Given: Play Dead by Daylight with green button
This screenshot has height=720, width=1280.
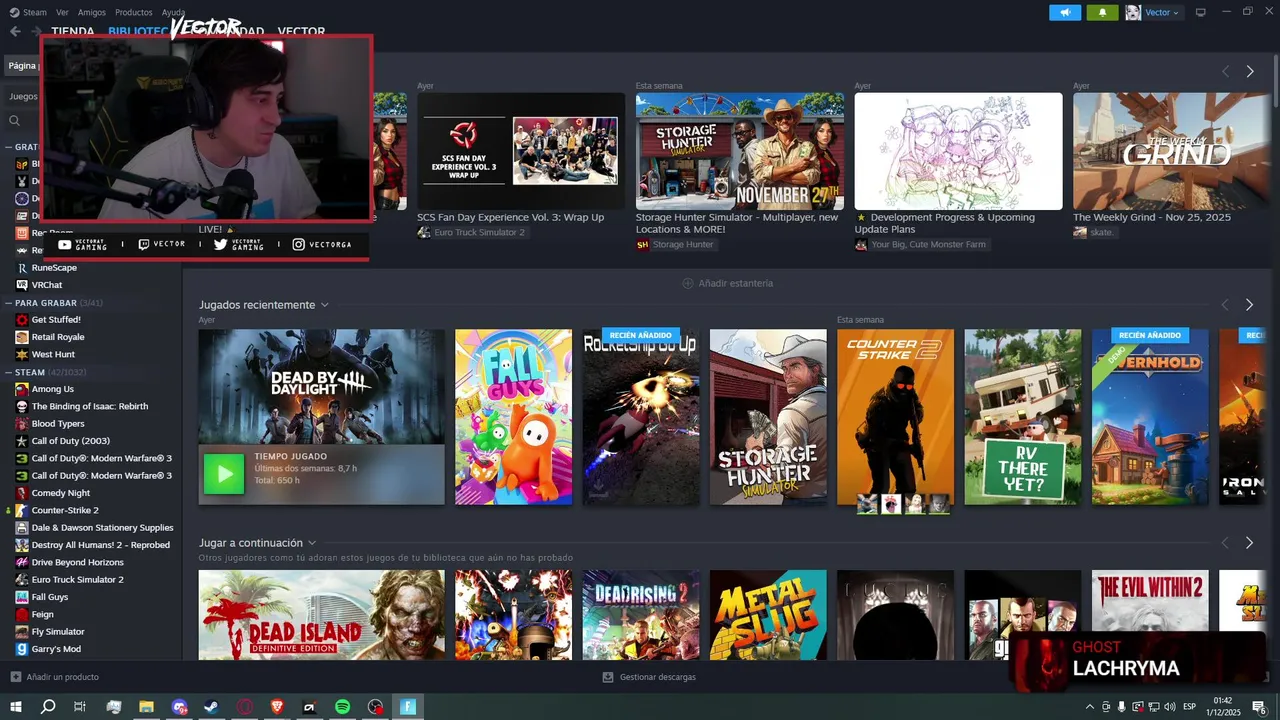Looking at the screenshot, I should [x=223, y=474].
